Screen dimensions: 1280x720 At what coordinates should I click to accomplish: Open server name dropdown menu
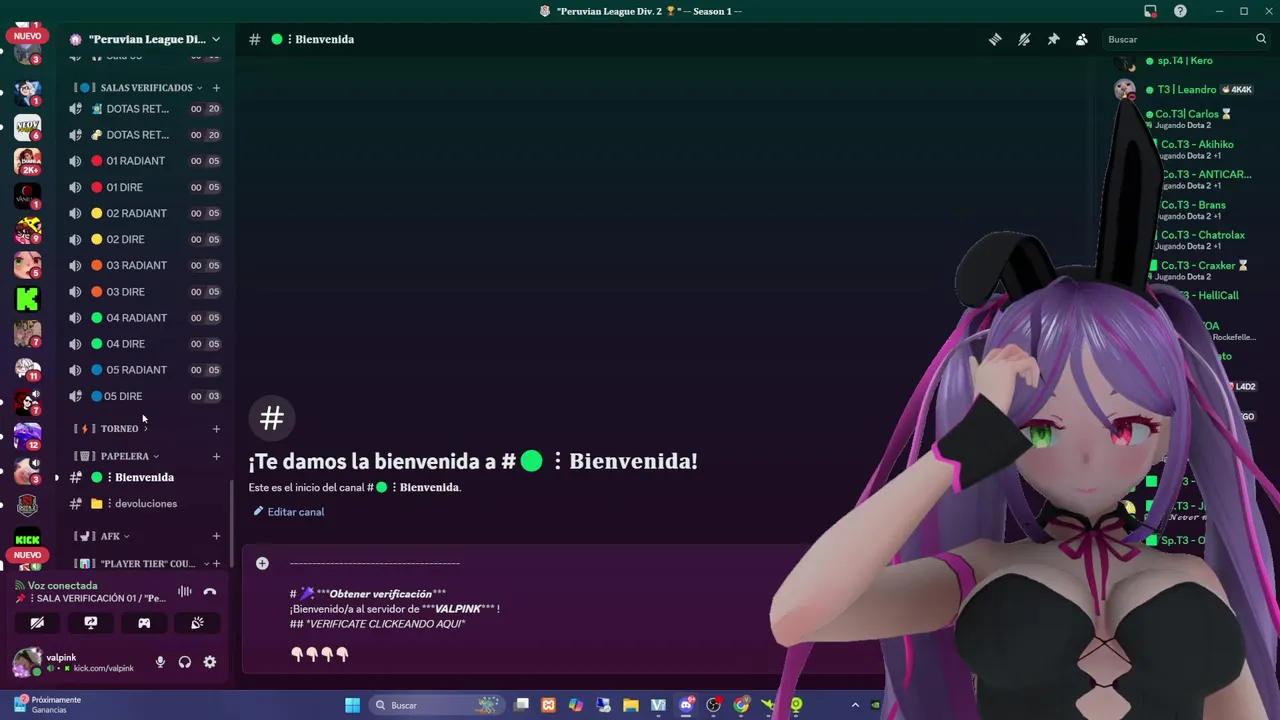146,39
